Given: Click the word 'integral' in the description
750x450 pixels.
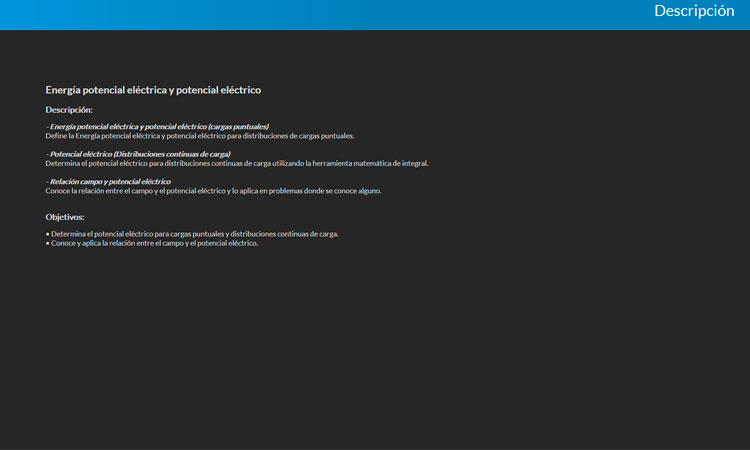Looking at the screenshot, I should [414, 163].
